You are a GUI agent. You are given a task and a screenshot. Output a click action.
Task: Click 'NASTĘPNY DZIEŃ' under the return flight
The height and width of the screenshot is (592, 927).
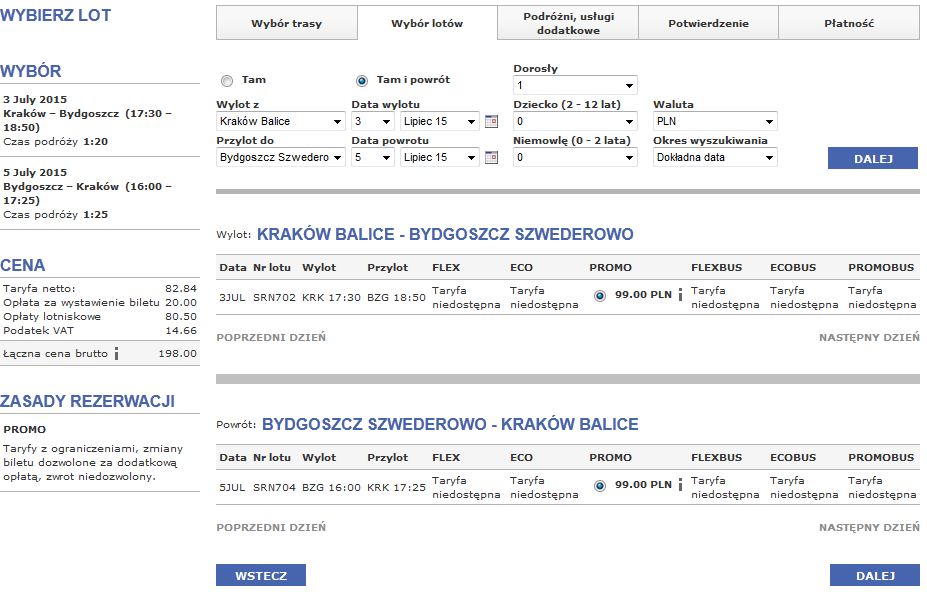click(869, 527)
